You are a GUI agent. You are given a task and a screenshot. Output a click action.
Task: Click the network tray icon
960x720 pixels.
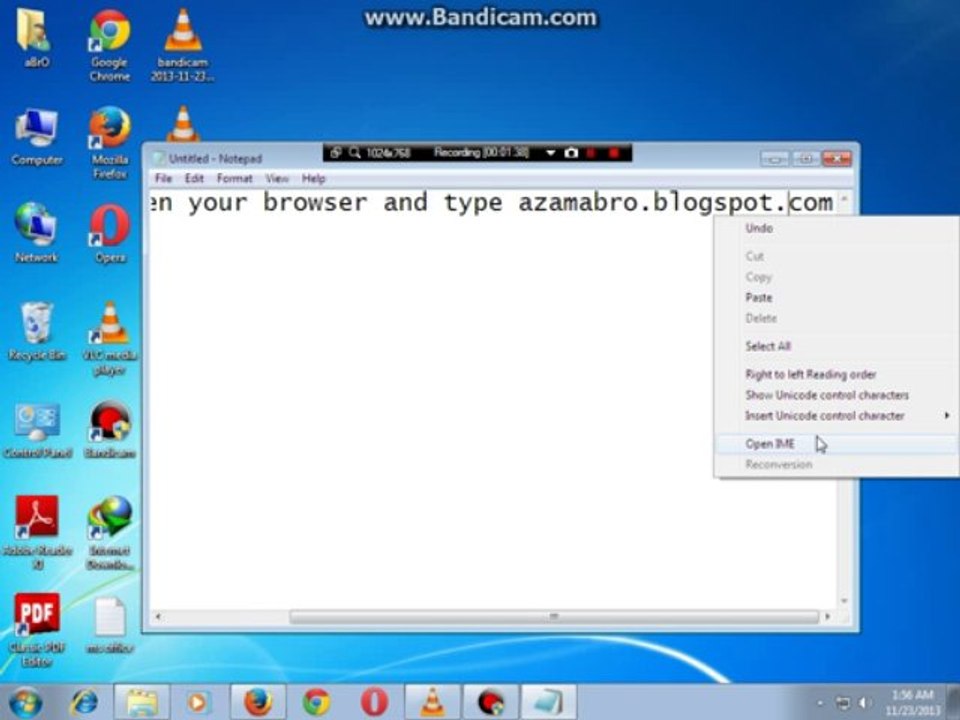point(842,703)
